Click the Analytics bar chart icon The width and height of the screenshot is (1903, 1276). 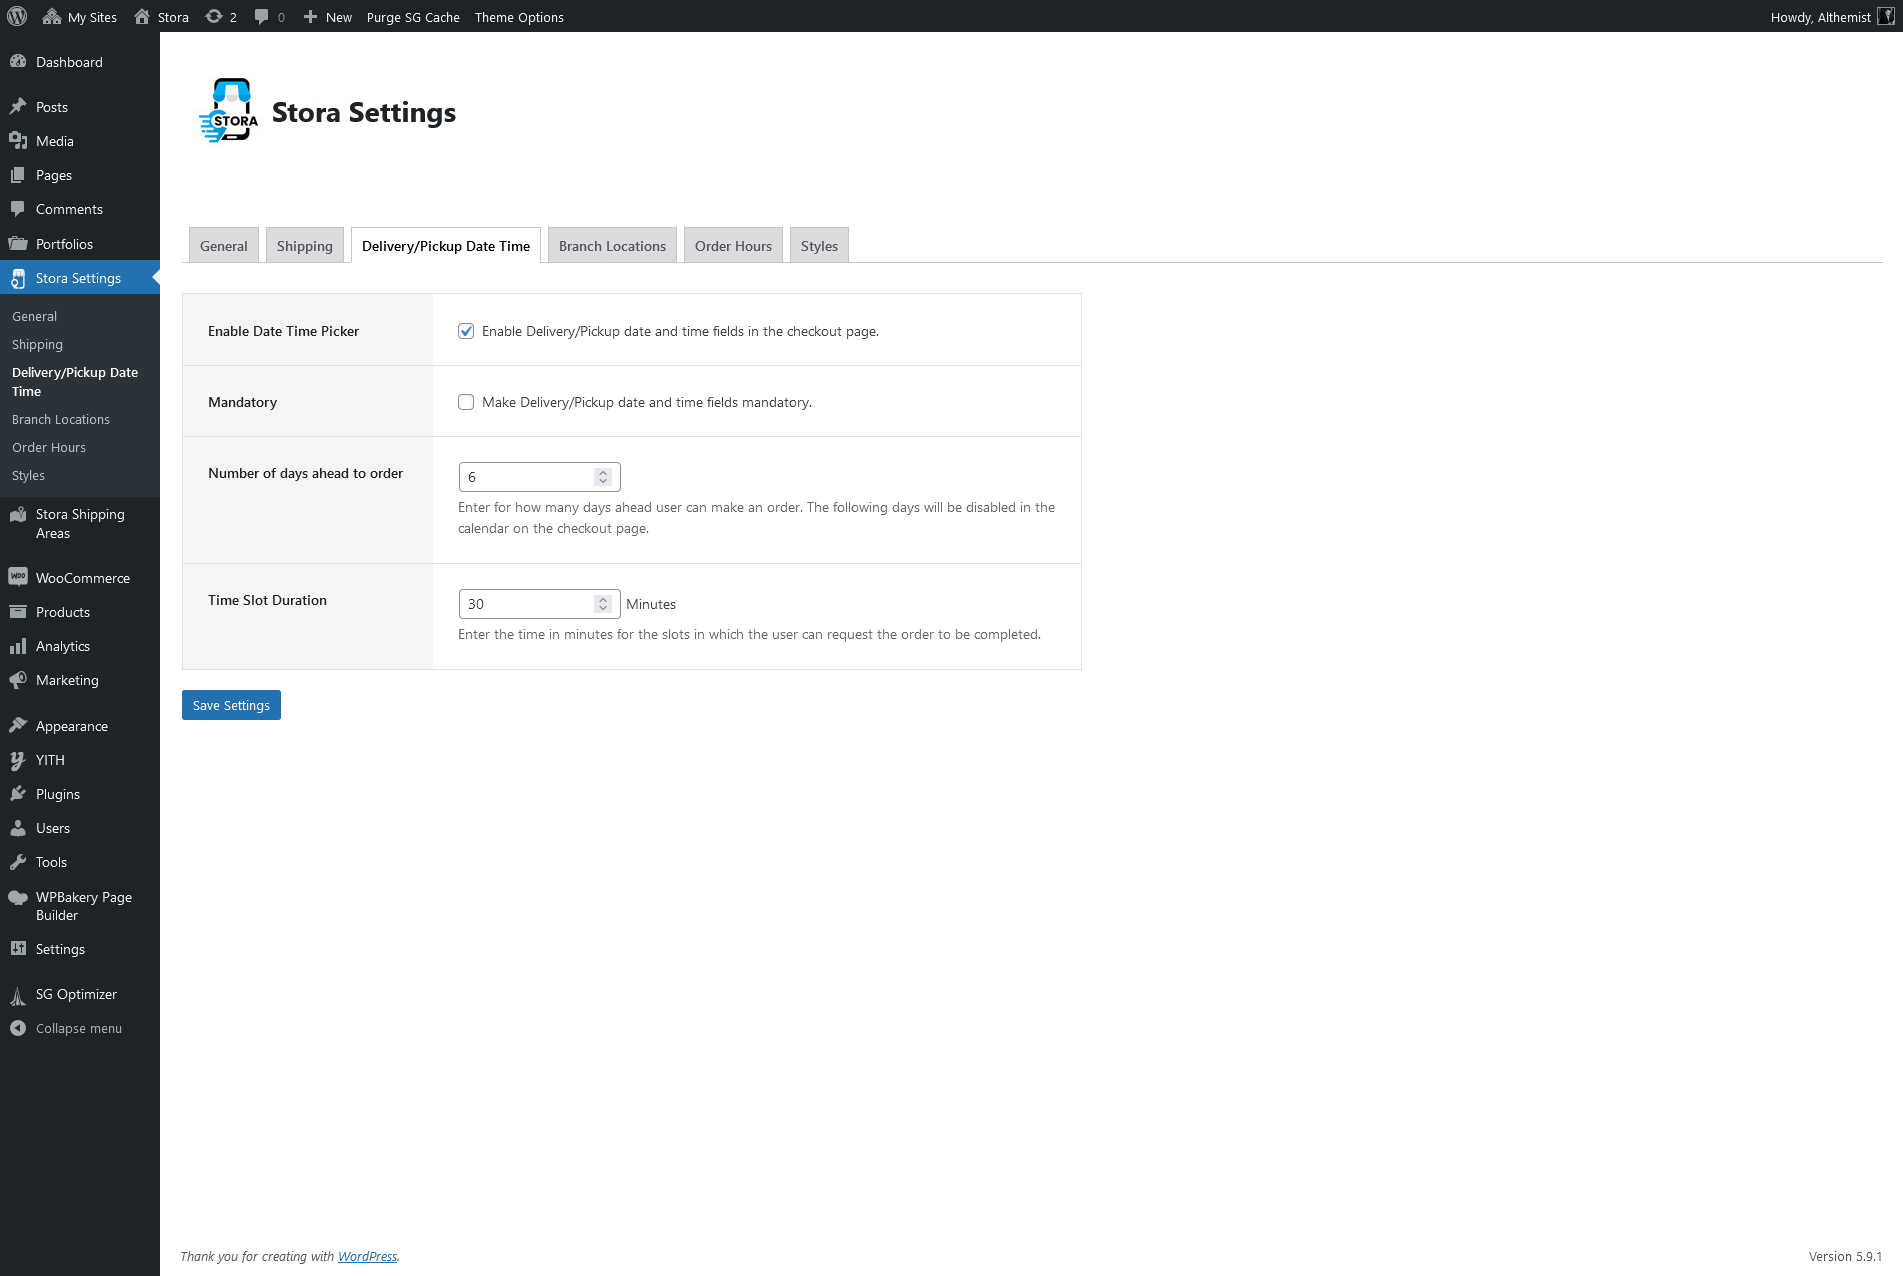coord(18,646)
